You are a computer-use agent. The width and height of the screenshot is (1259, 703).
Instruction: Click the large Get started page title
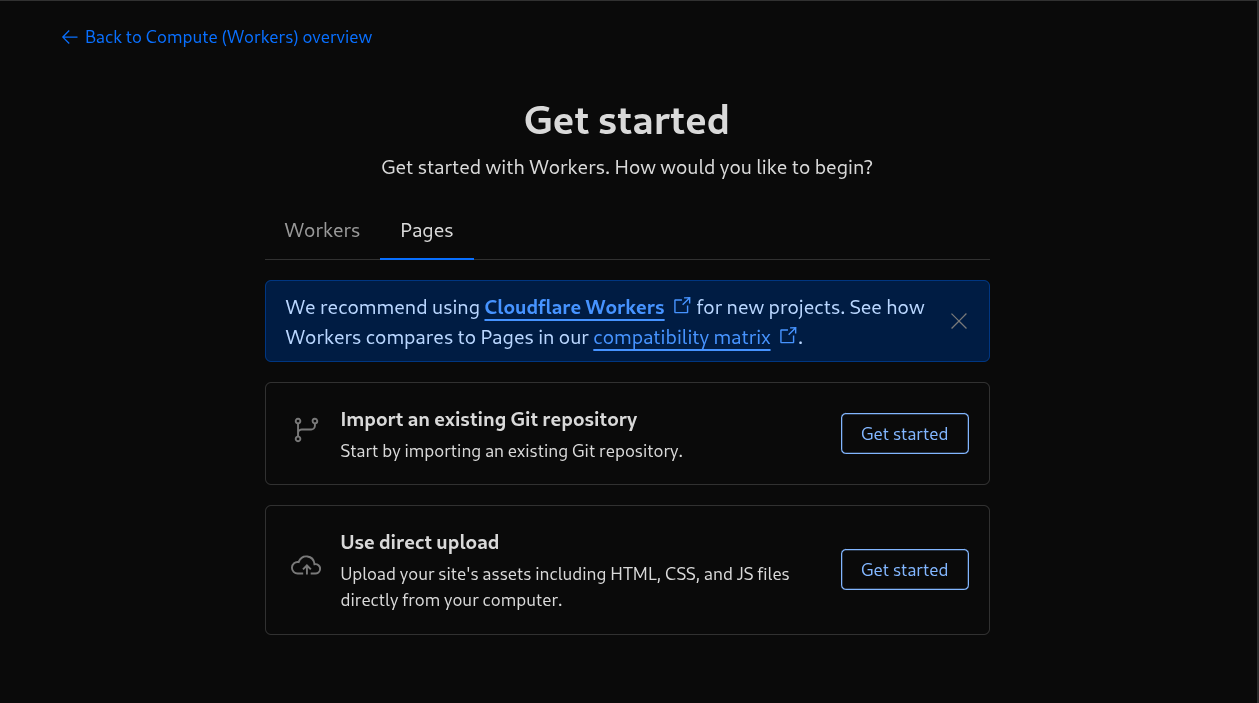click(627, 120)
